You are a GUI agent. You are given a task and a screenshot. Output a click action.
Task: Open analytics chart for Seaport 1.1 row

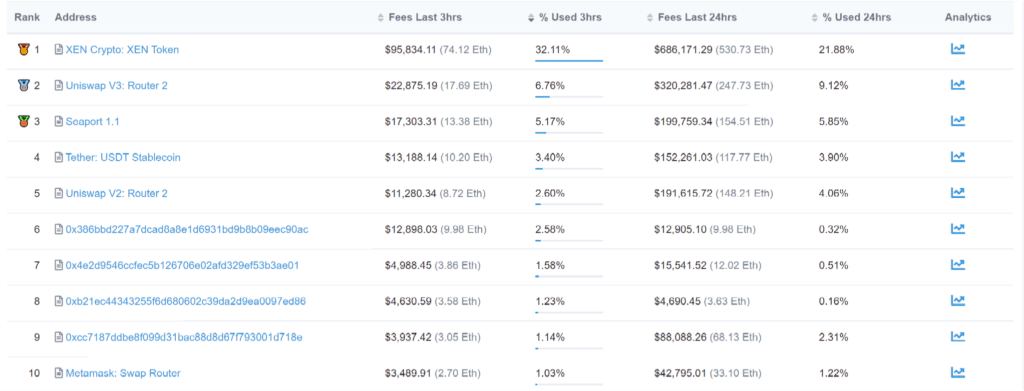click(x=957, y=121)
